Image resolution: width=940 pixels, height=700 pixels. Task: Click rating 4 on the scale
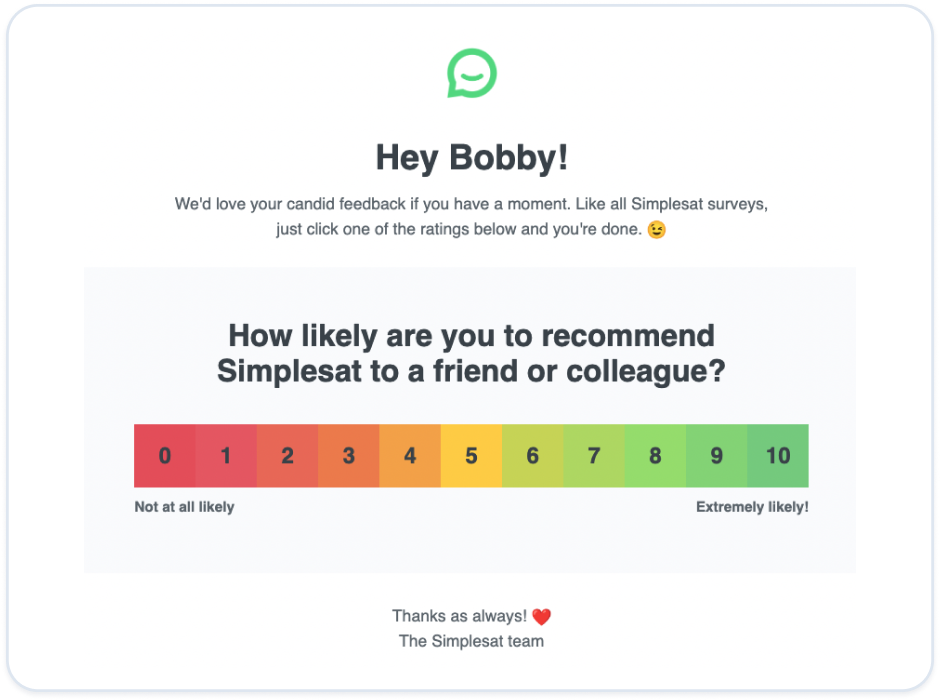coord(410,456)
